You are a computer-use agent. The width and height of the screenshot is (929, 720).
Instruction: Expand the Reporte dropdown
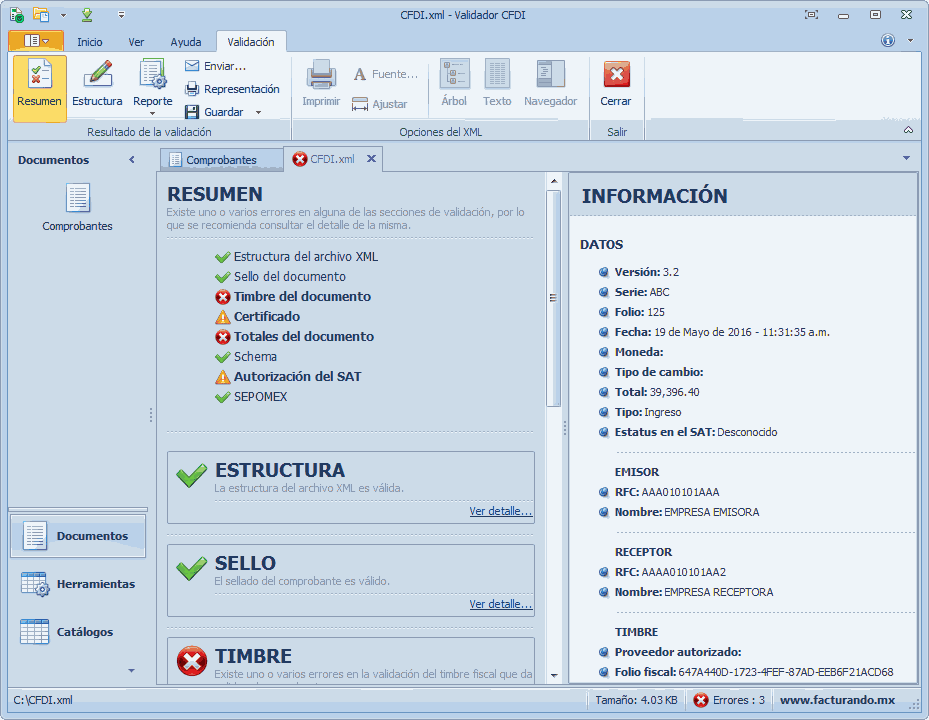[x=153, y=112]
